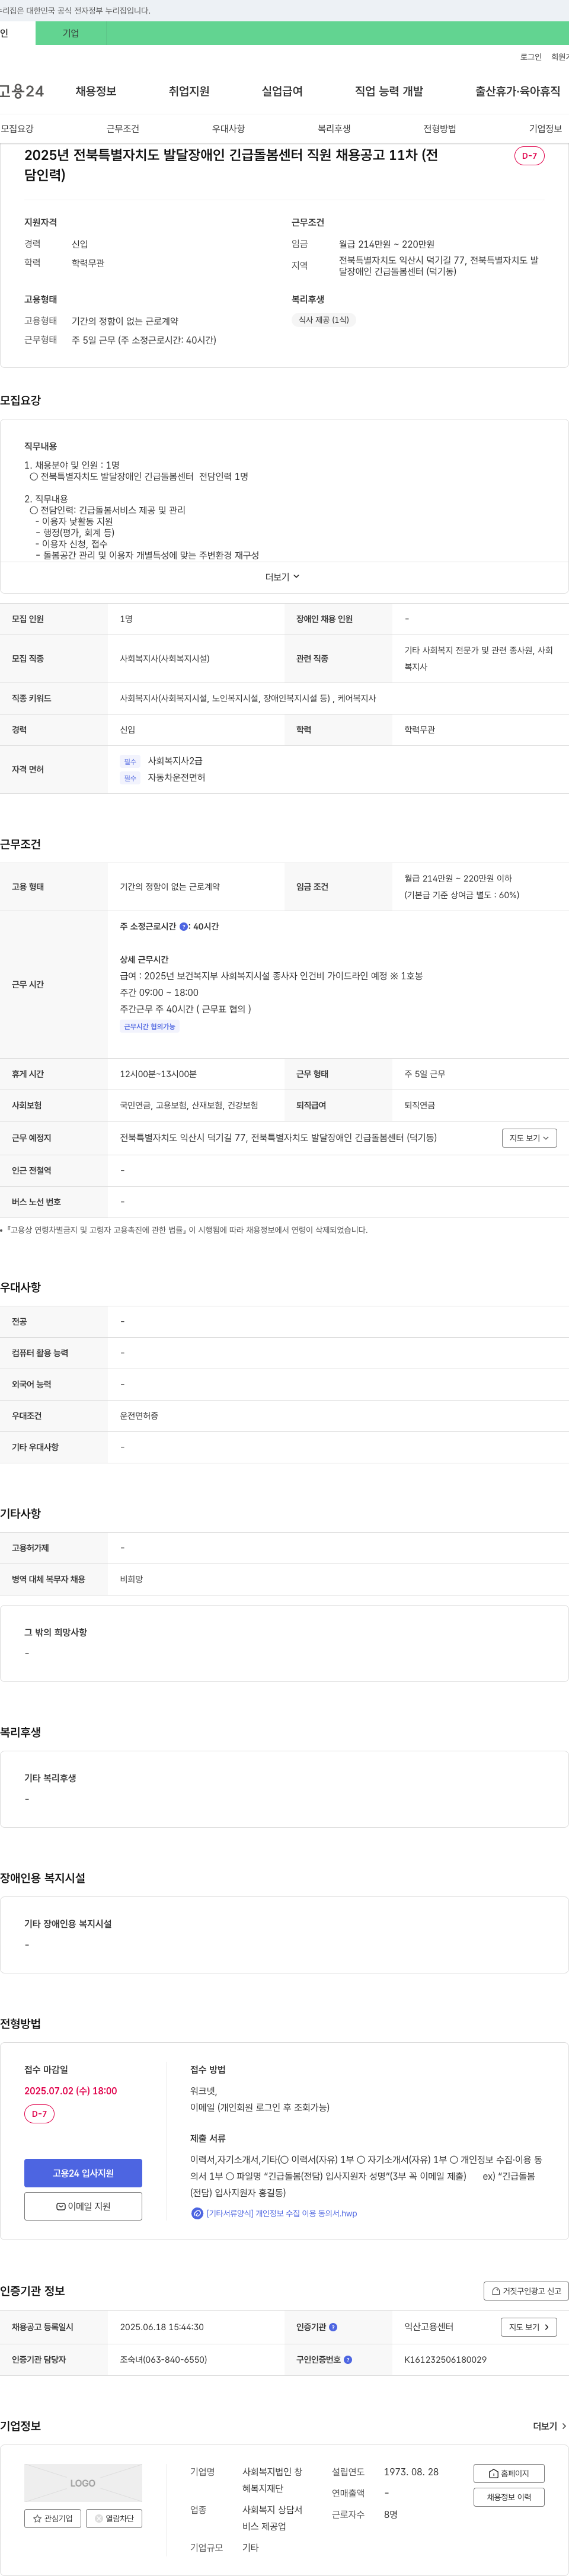This screenshot has width=569, height=2576.
Task: Open the 채용정보 menu
Action: 96,91
